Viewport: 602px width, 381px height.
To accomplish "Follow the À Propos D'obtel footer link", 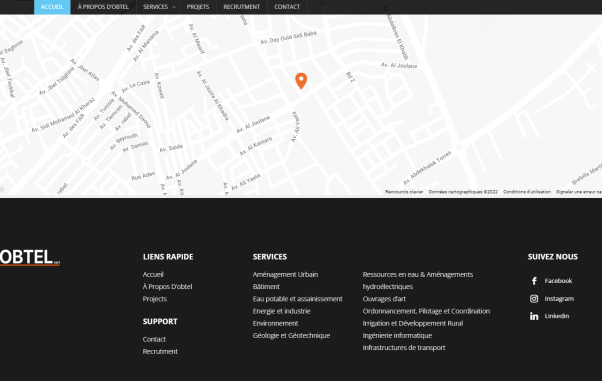I will click(x=167, y=287).
